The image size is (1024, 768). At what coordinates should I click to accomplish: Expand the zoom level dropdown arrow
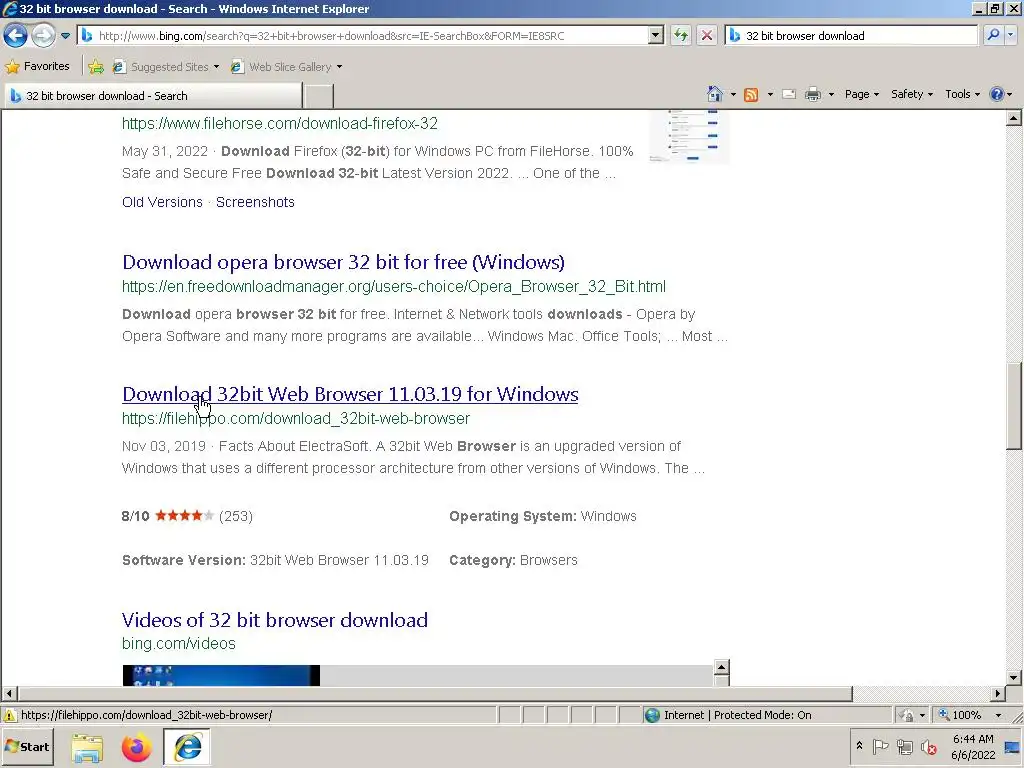coord(998,715)
